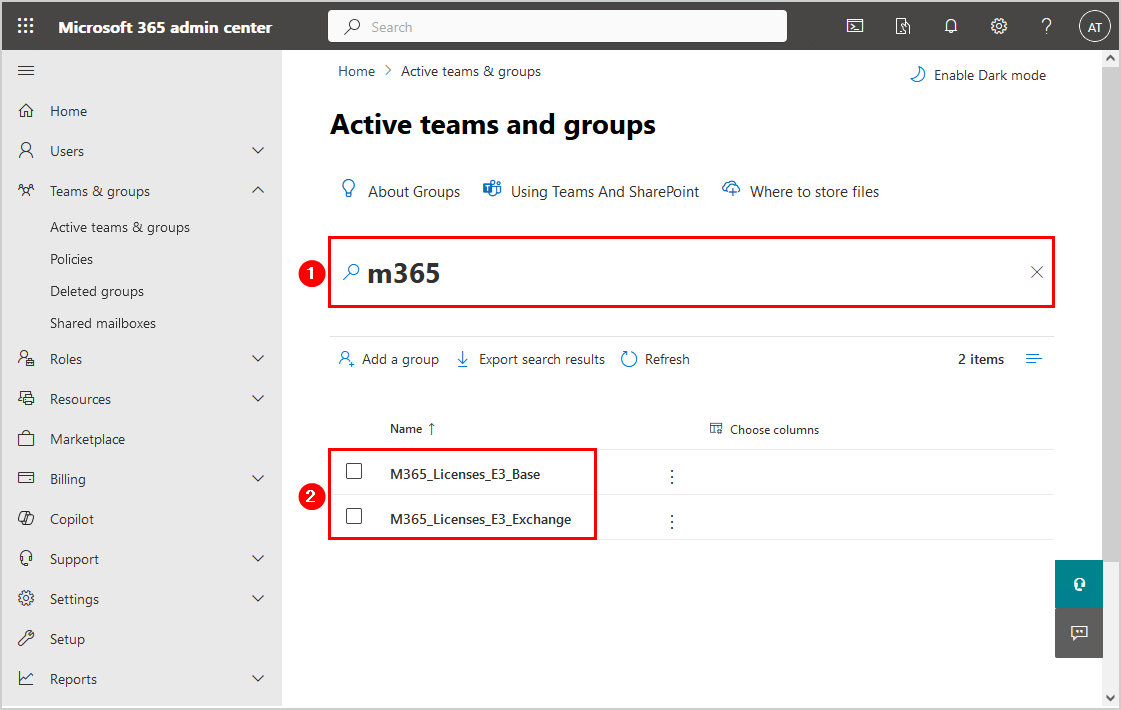Open Setup text item in sidebar
This screenshot has height=710, width=1121.
click(67, 639)
